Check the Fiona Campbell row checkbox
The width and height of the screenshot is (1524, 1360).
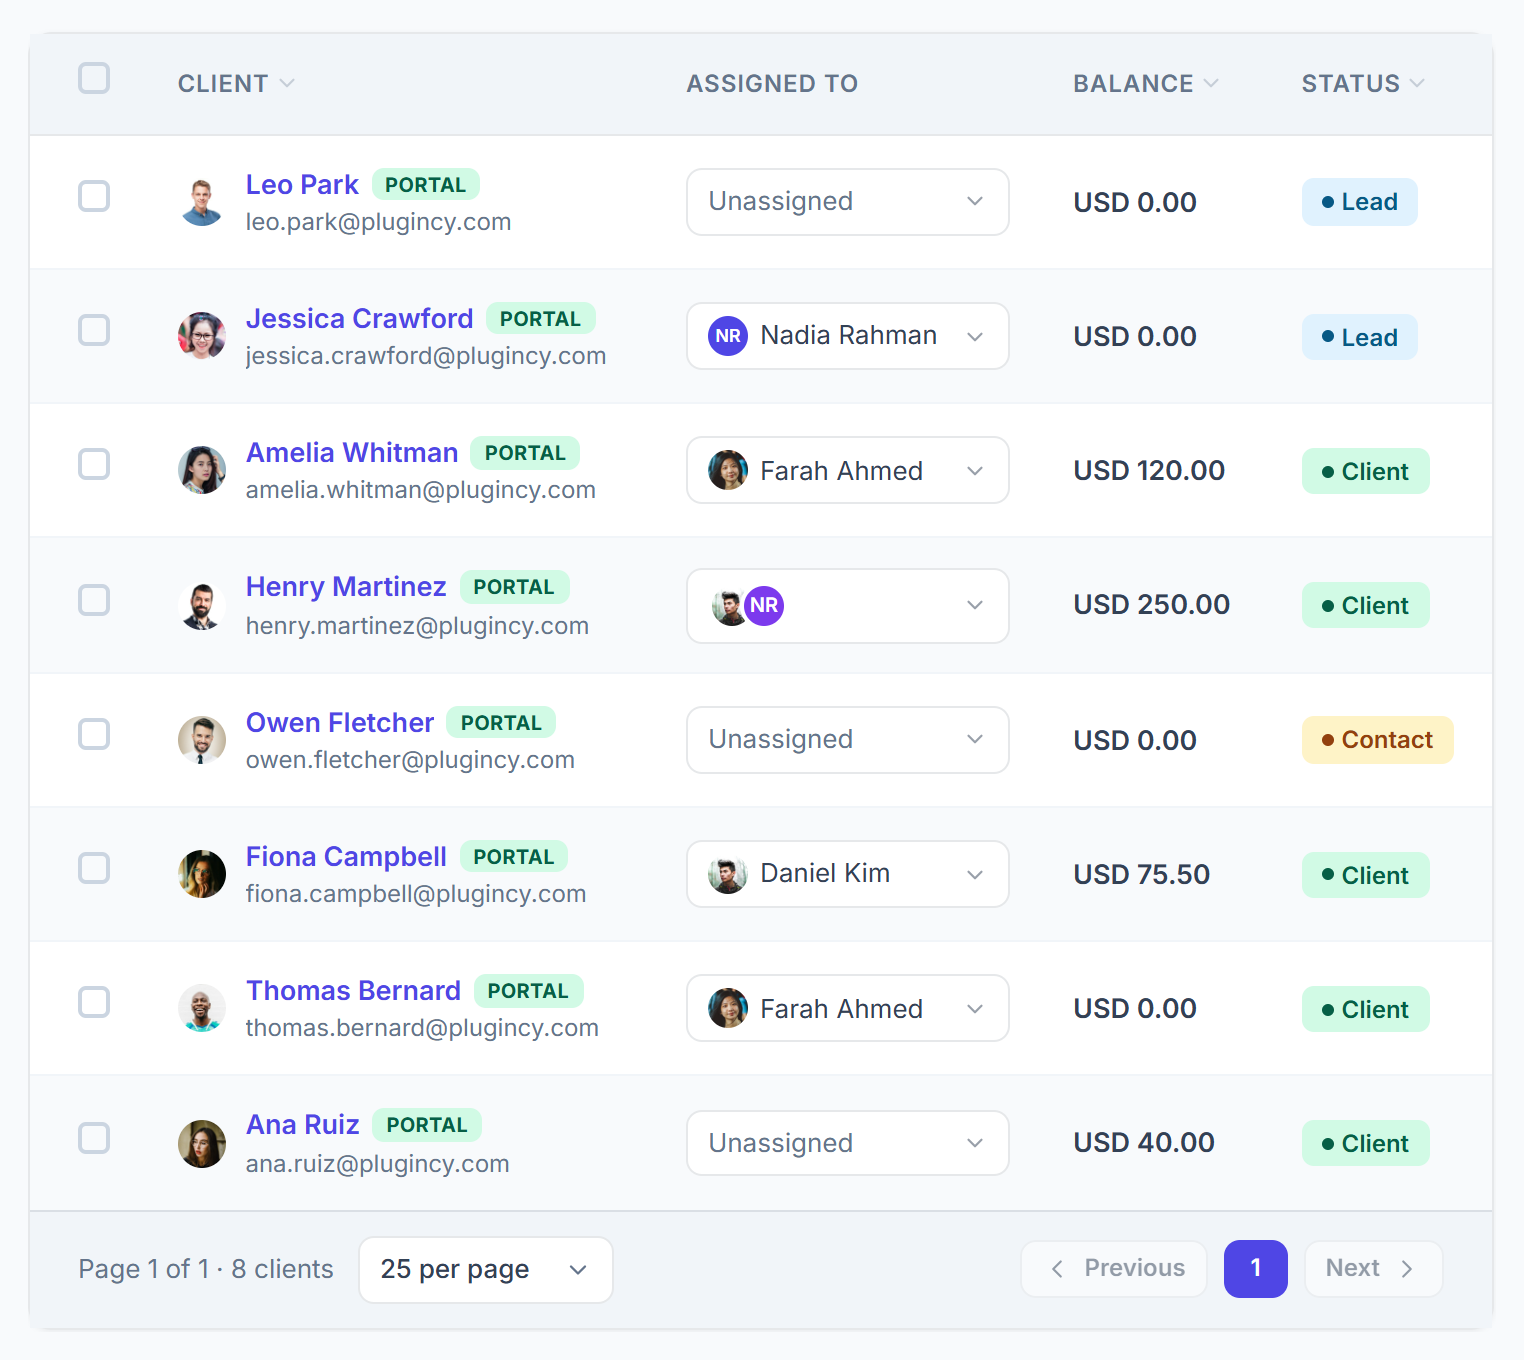click(94, 868)
